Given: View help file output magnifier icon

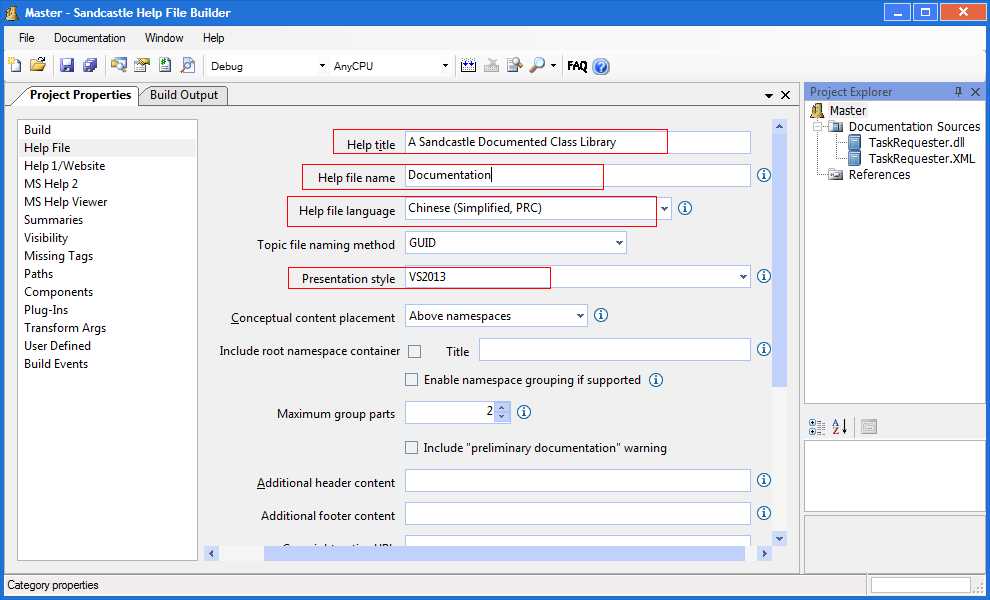Looking at the screenshot, I should [x=537, y=66].
